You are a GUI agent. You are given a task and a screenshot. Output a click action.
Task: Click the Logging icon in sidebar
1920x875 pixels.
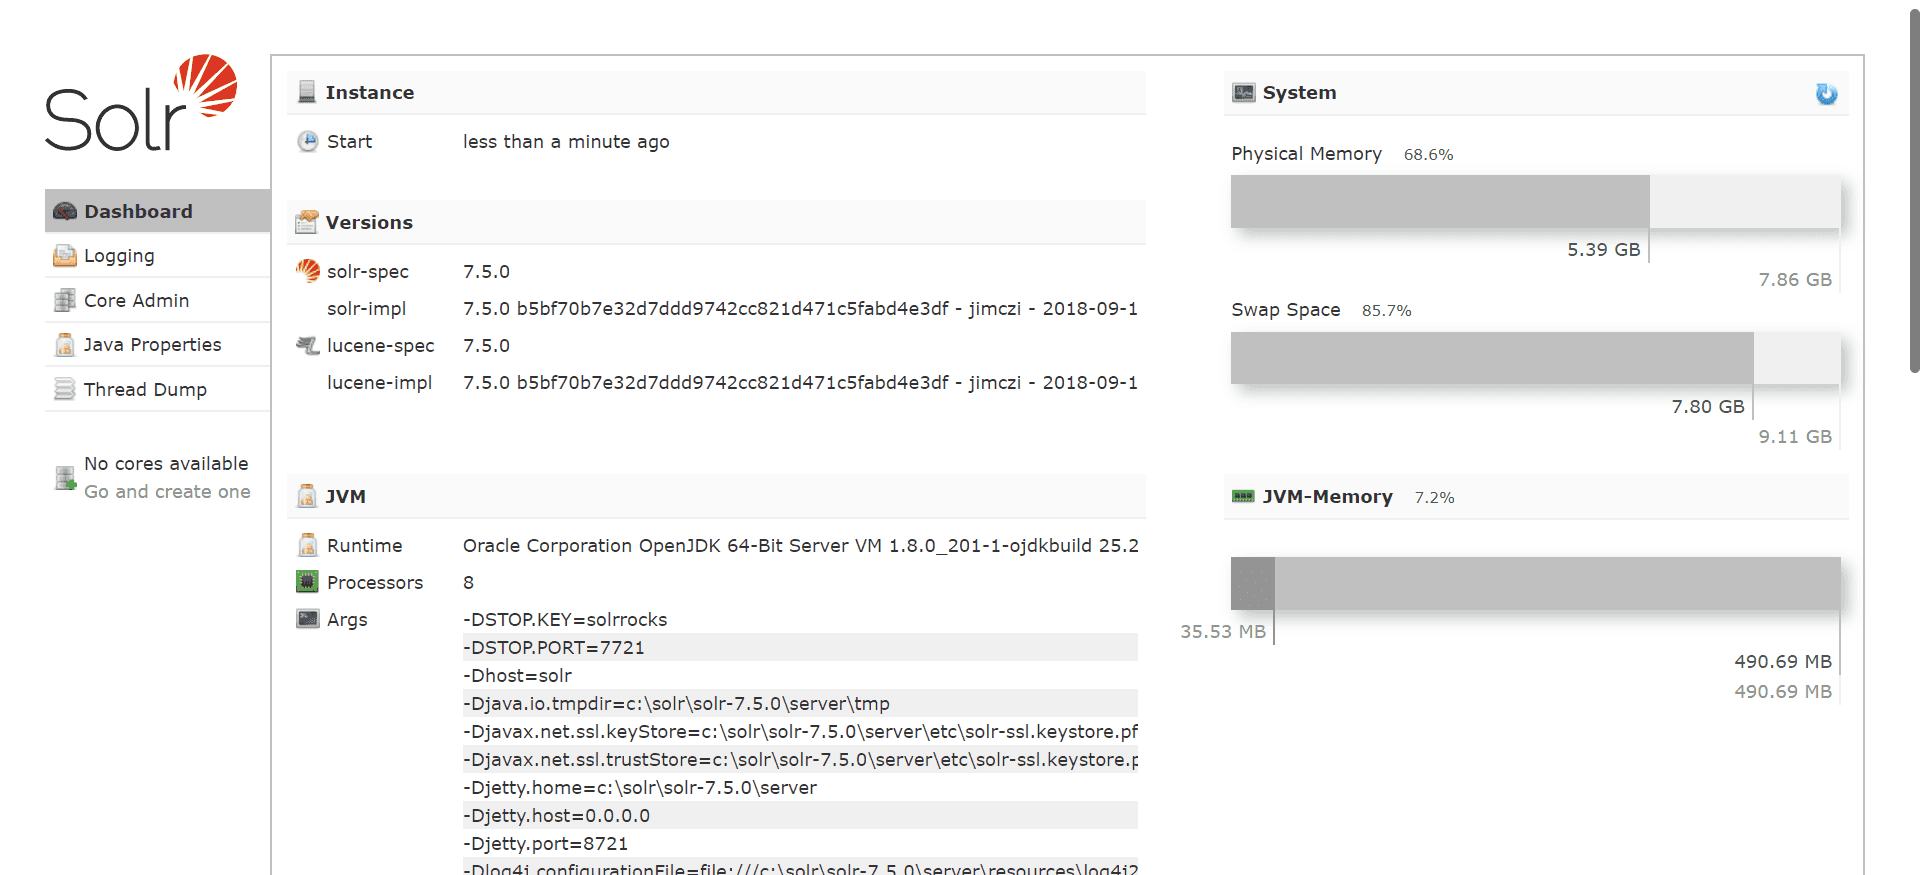(65, 256)
